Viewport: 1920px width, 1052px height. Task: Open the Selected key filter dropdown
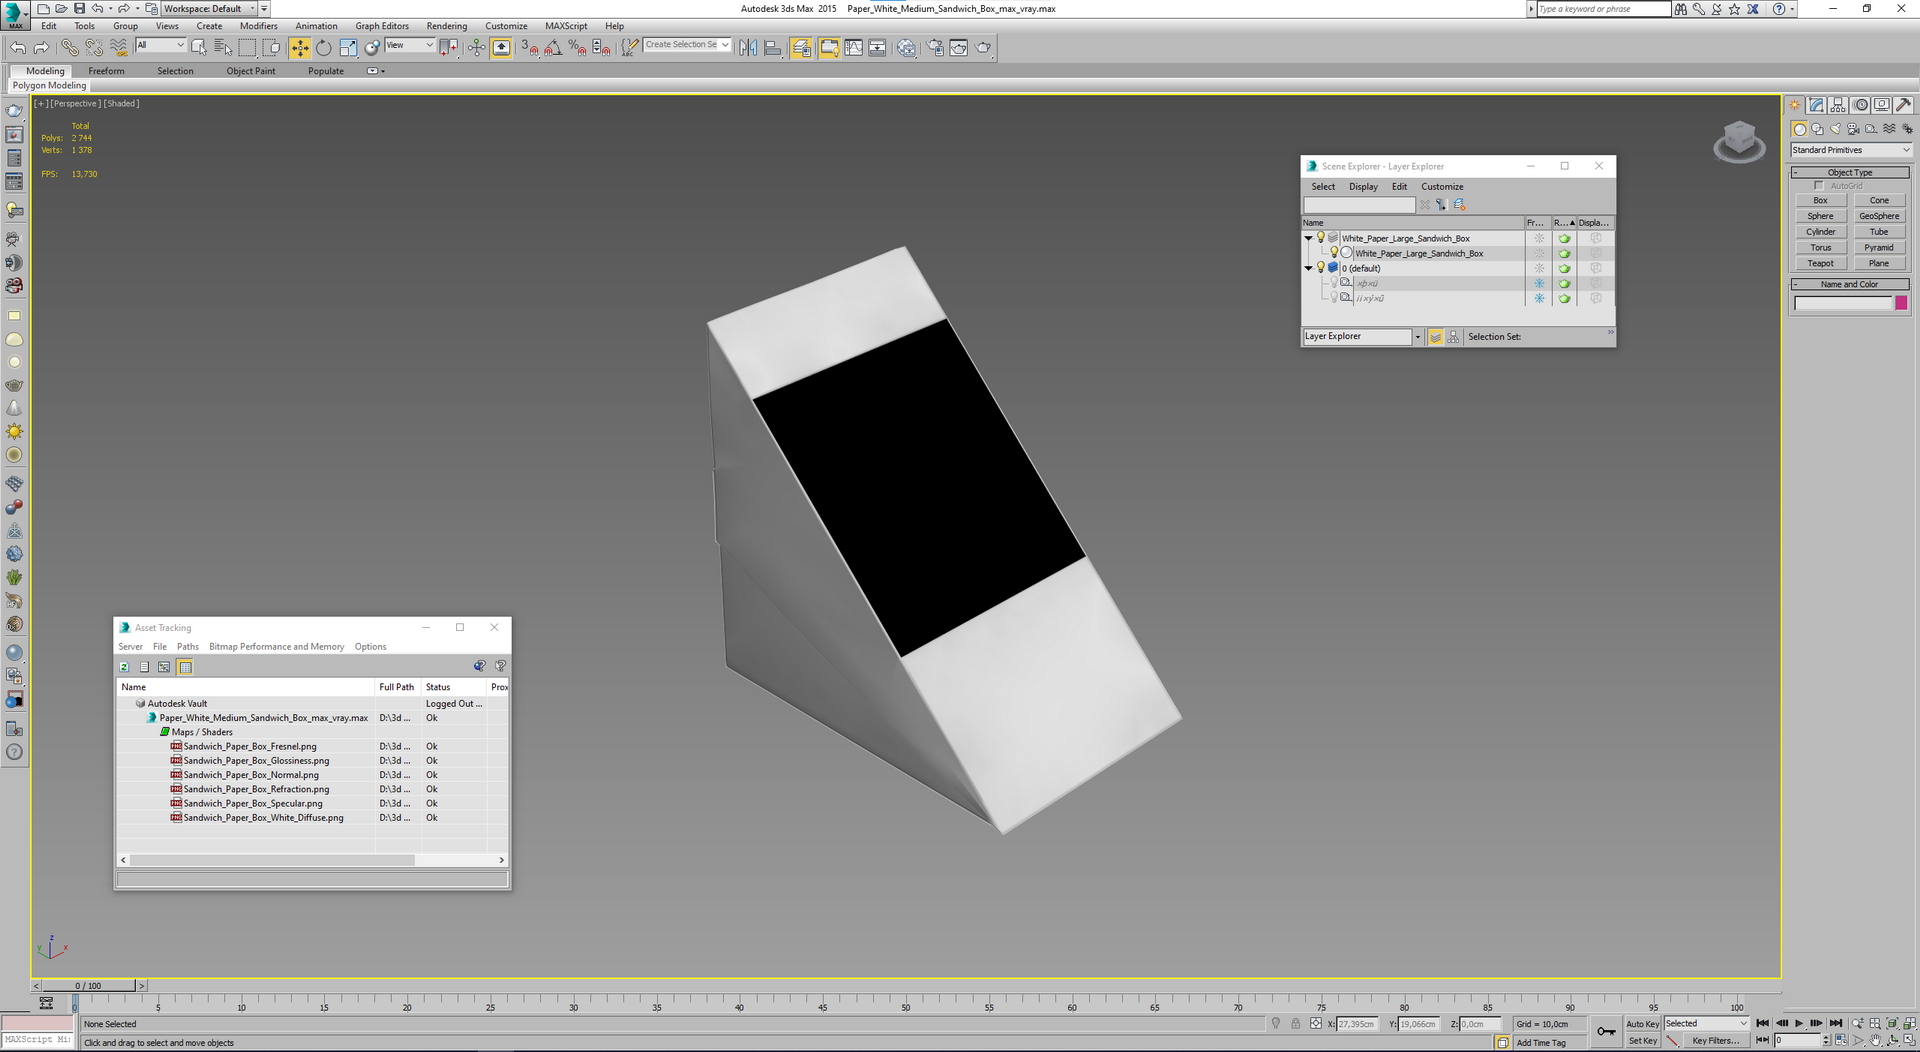click(1706, 1024)
